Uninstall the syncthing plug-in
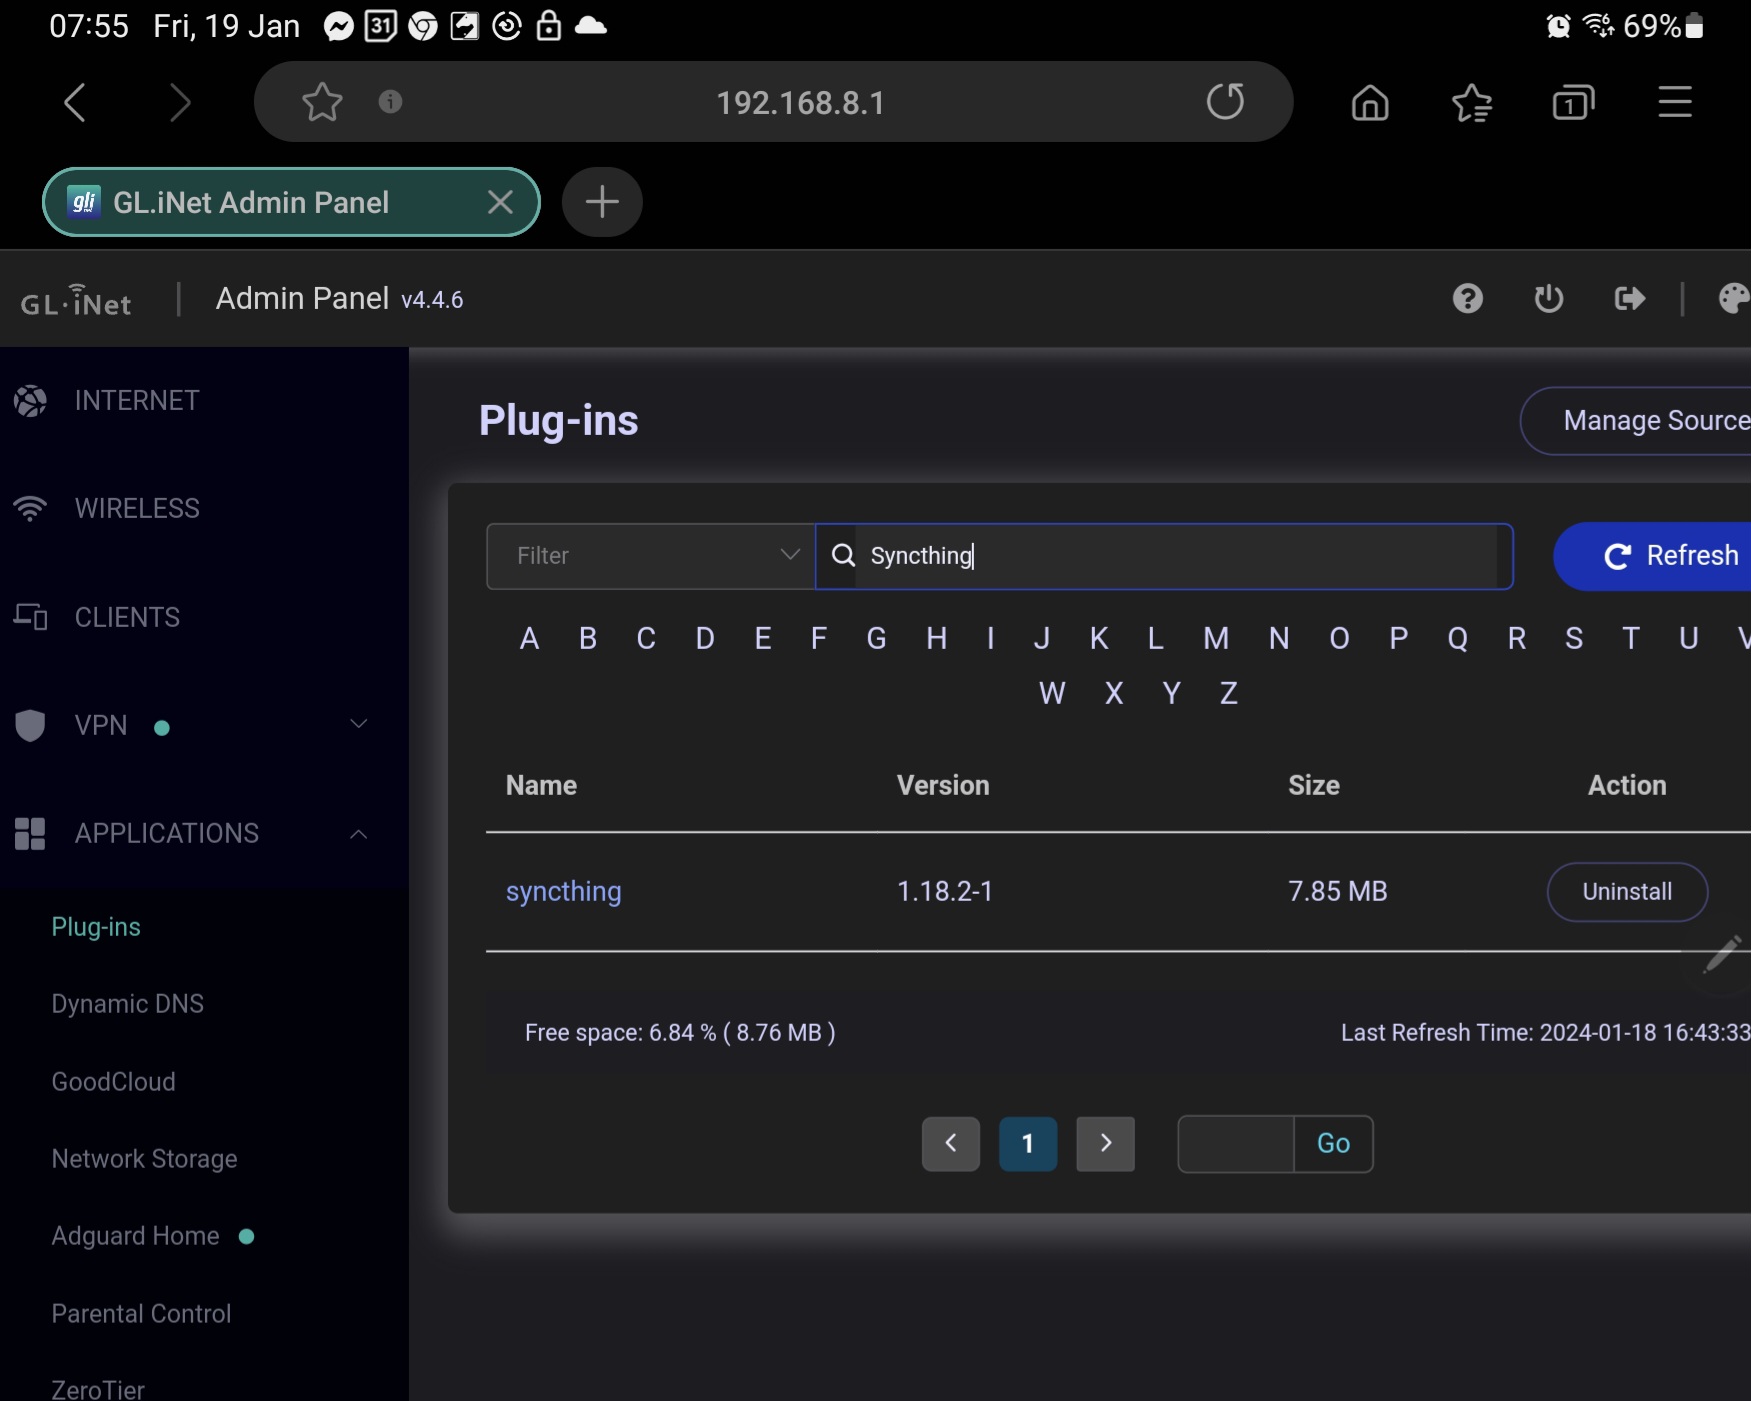The width and height of the screenshot is (1751, 1401). tap(1627, 892)
